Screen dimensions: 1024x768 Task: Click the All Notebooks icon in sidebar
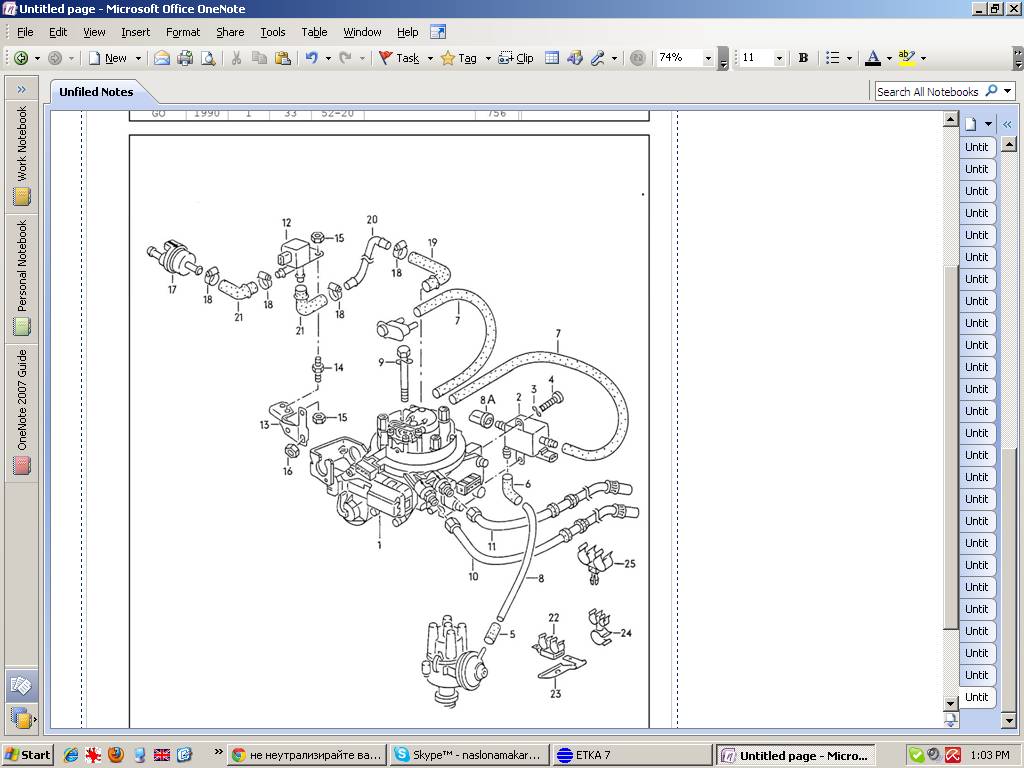21,717
